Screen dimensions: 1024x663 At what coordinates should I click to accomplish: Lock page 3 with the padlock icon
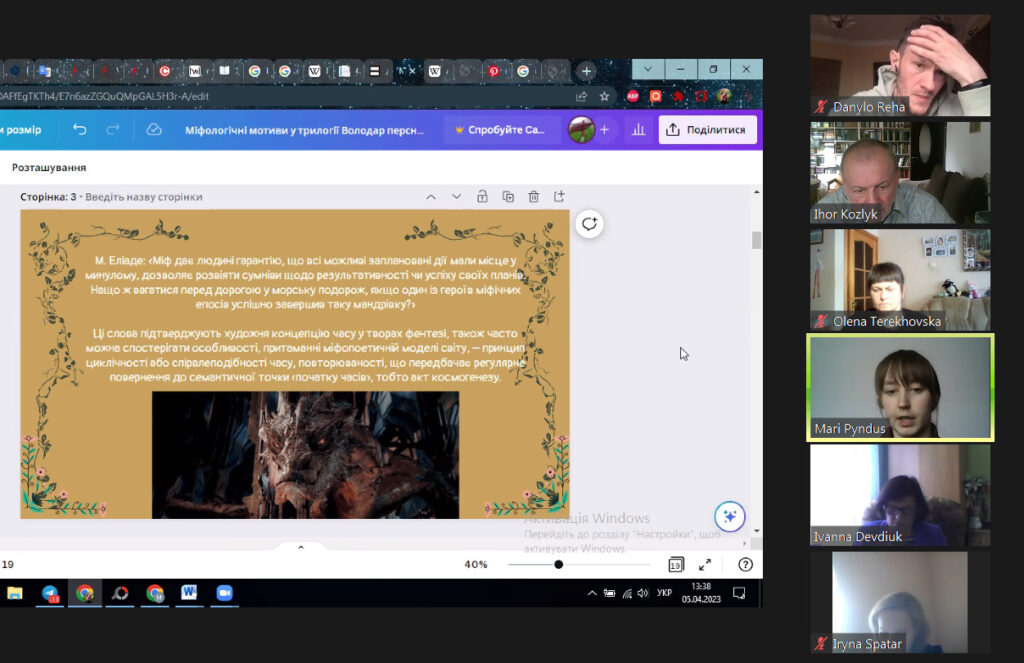pyautogui.click(x=482, y=197)
